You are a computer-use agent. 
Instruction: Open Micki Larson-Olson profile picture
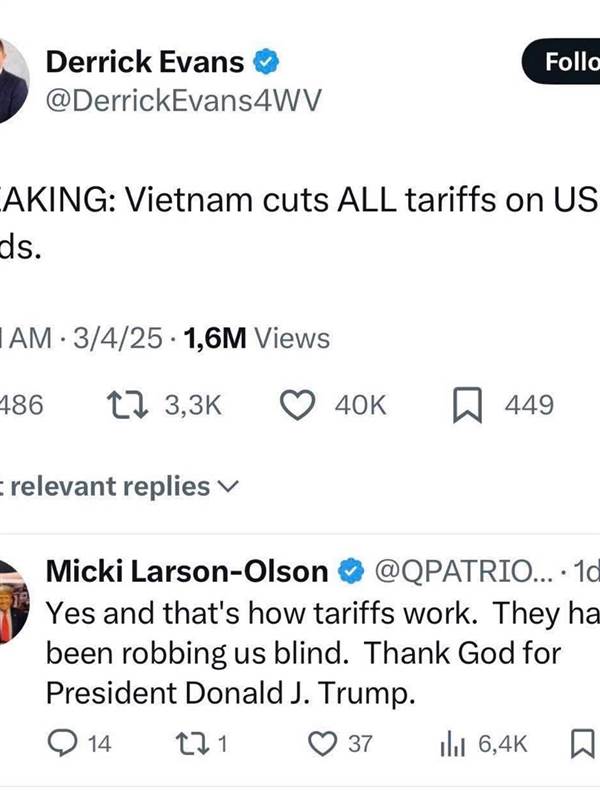14,601
